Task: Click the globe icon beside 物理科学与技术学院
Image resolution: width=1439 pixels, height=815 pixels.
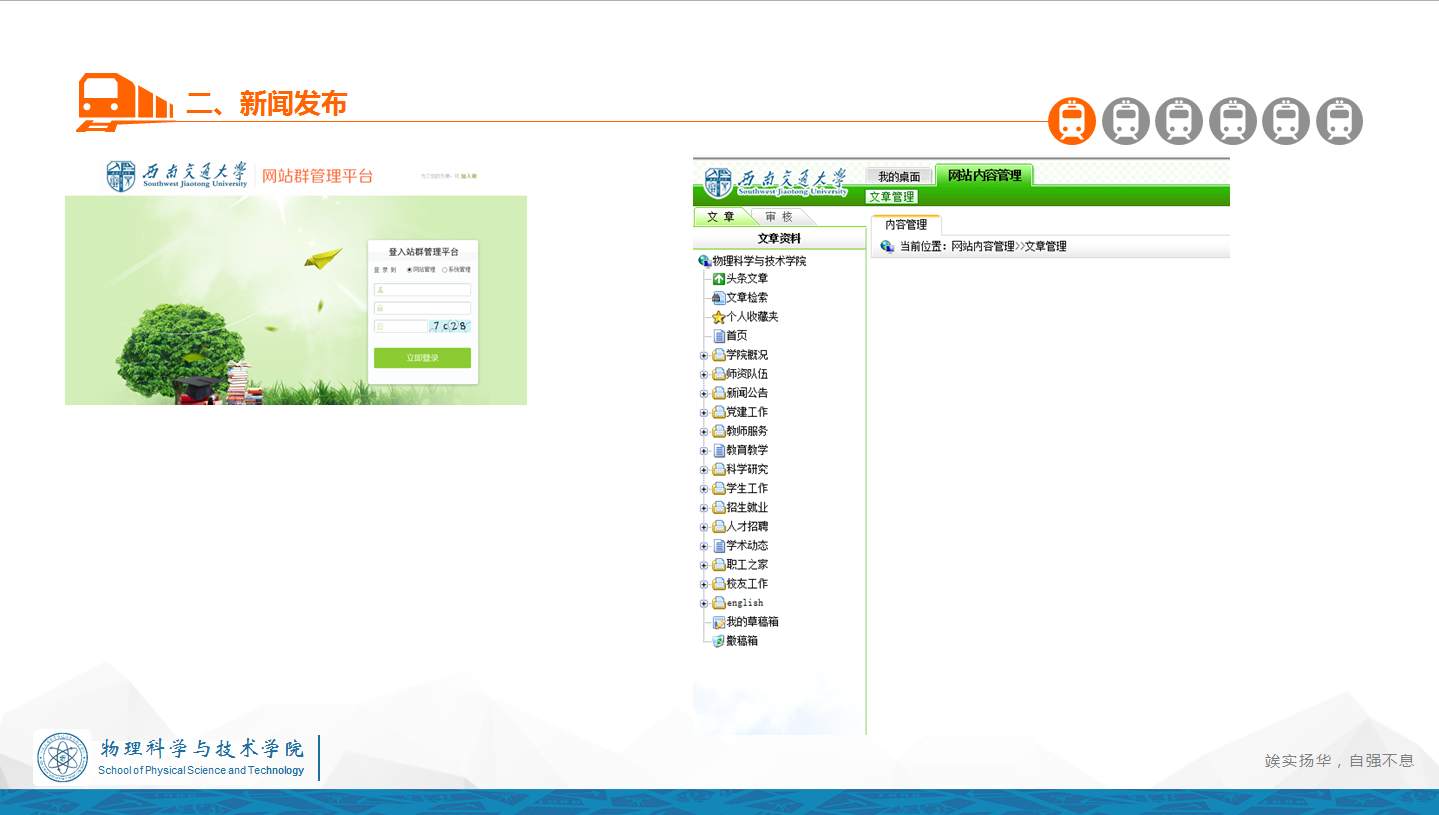Action: tap(704, 261)
